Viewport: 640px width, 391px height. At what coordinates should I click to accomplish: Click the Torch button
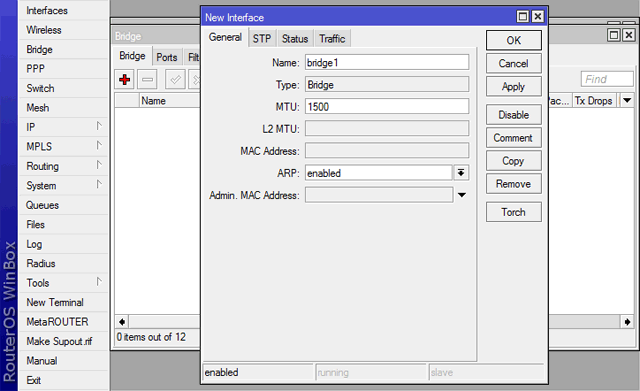(513, 212)
